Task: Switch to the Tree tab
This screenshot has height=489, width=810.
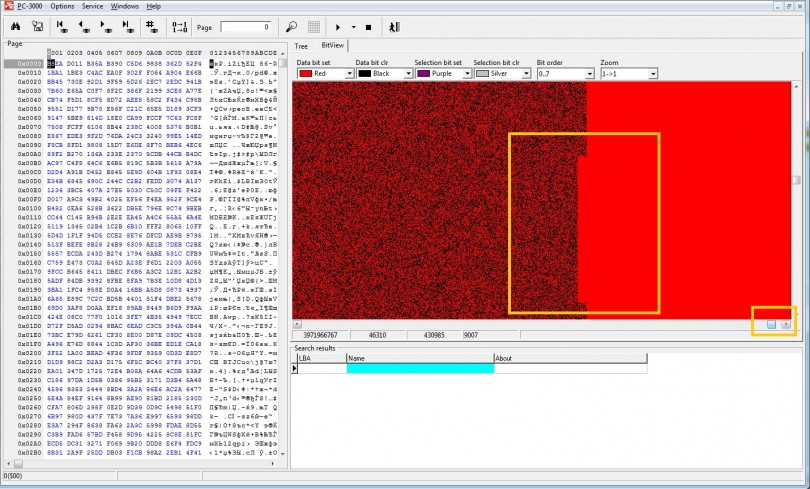Action: click(301, 46)
